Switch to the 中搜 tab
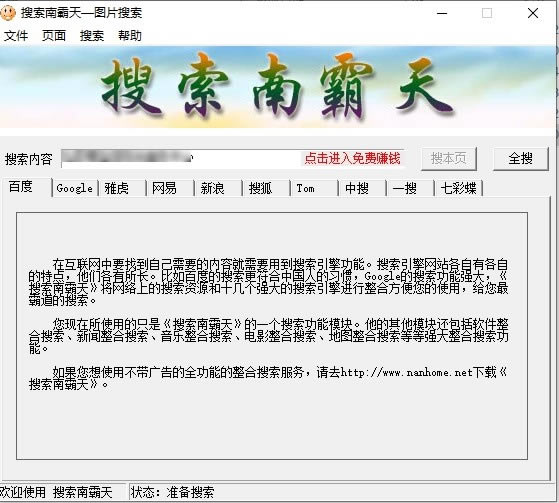This screenshot has height=503, width=559. coord(362,188)
